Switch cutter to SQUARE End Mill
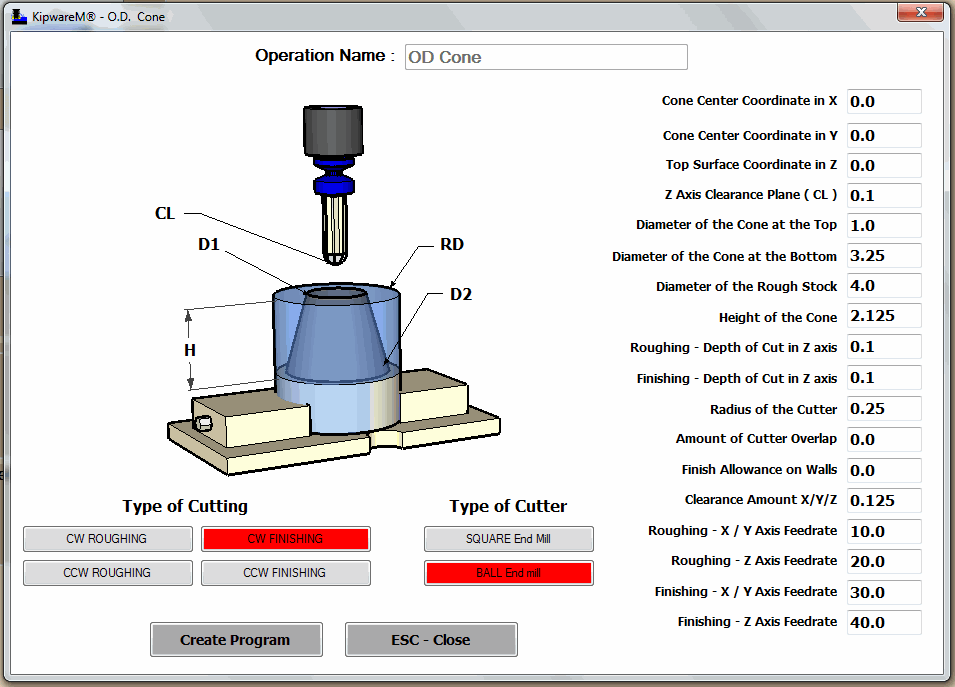Viewport: 955px width, 687px height. coord(508,539)
